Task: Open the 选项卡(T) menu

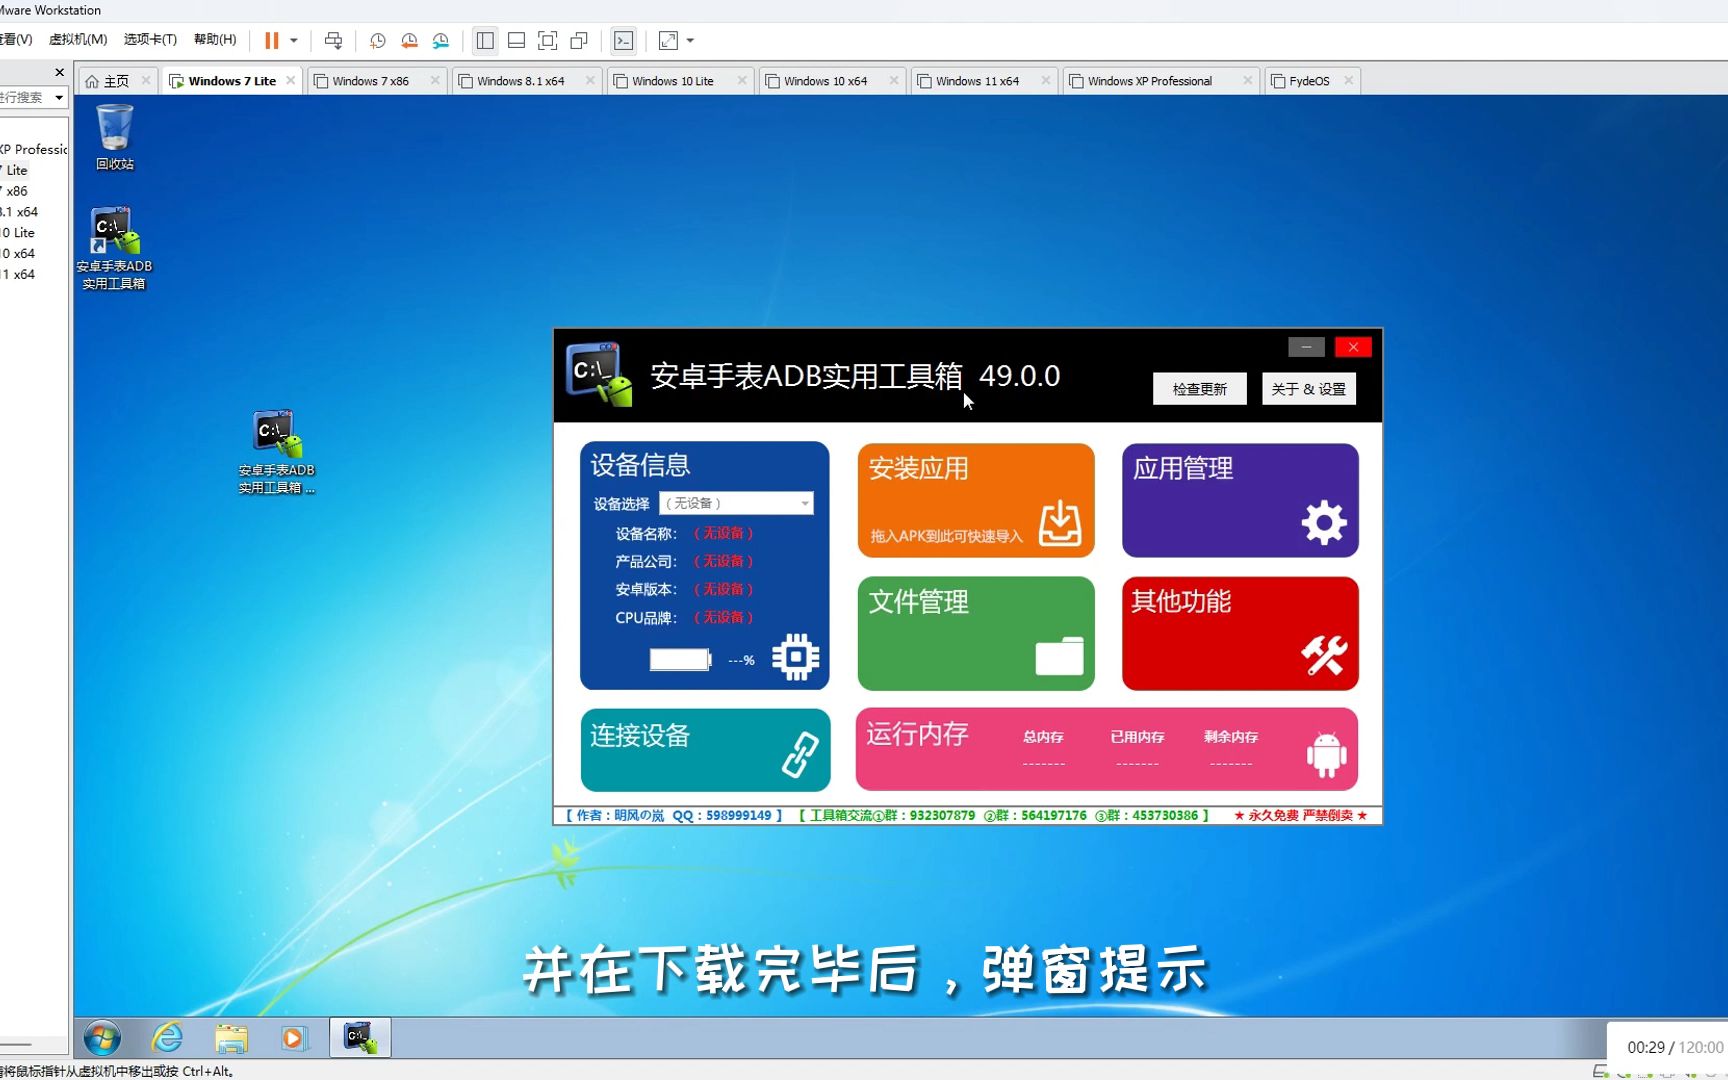Action: [x=150, y=40]
